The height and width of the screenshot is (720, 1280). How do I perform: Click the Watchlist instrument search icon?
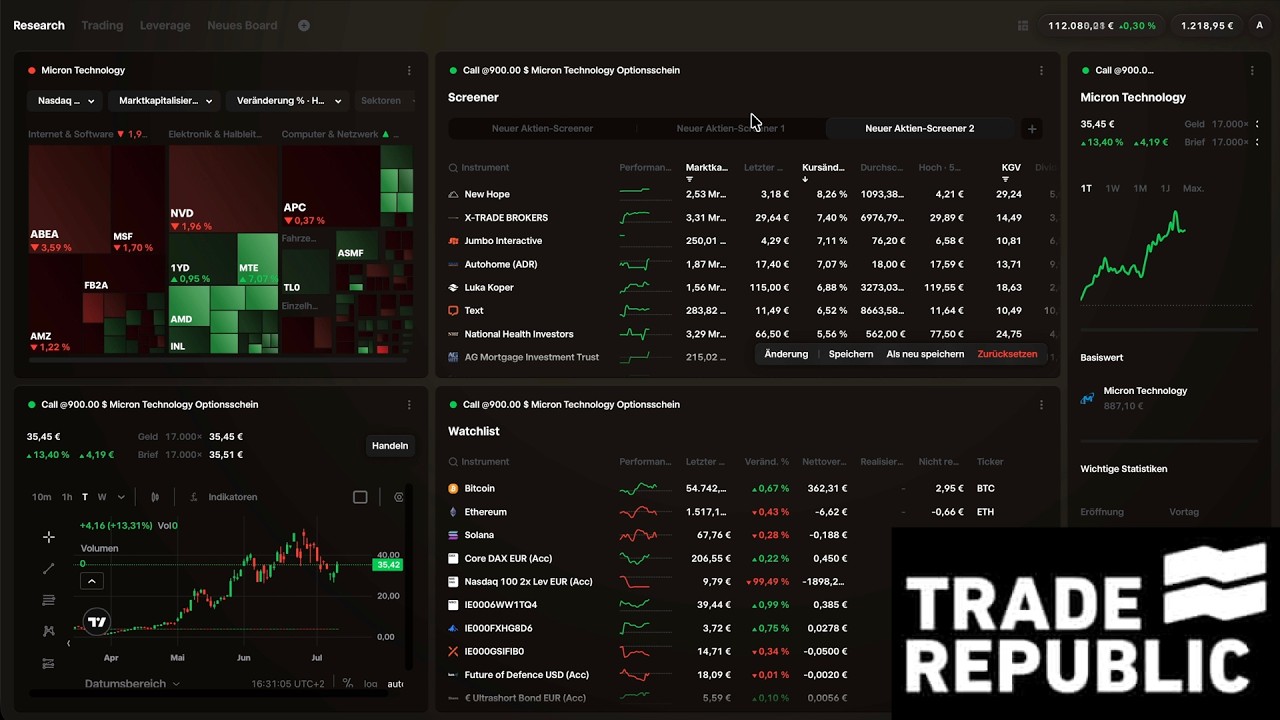point(453,462)
